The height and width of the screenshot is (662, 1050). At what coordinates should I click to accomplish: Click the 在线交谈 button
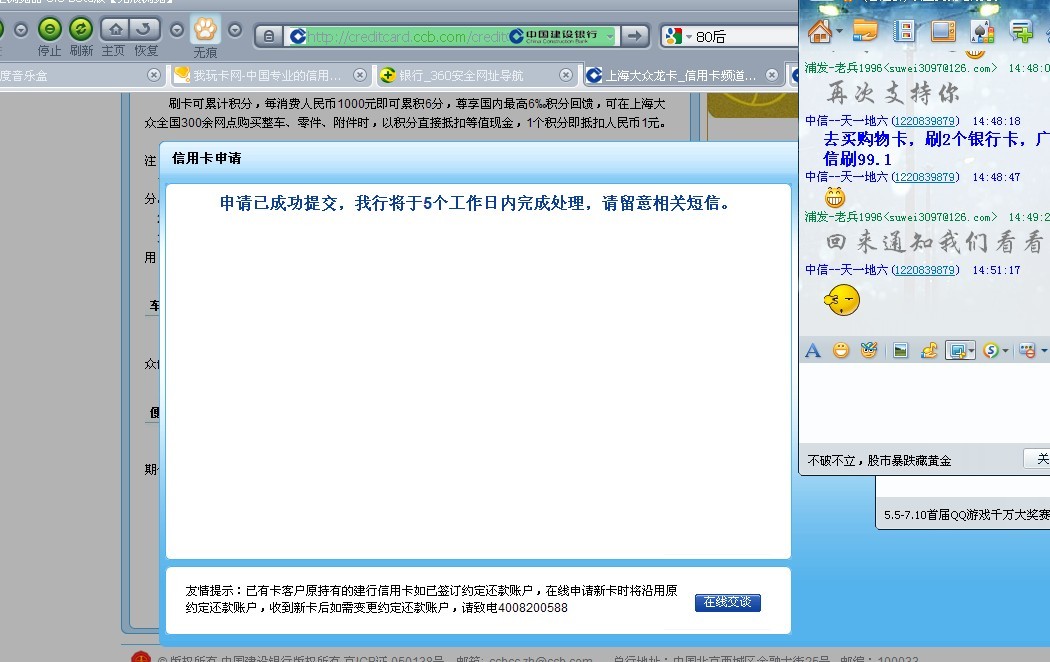click(x=727, y=602)
